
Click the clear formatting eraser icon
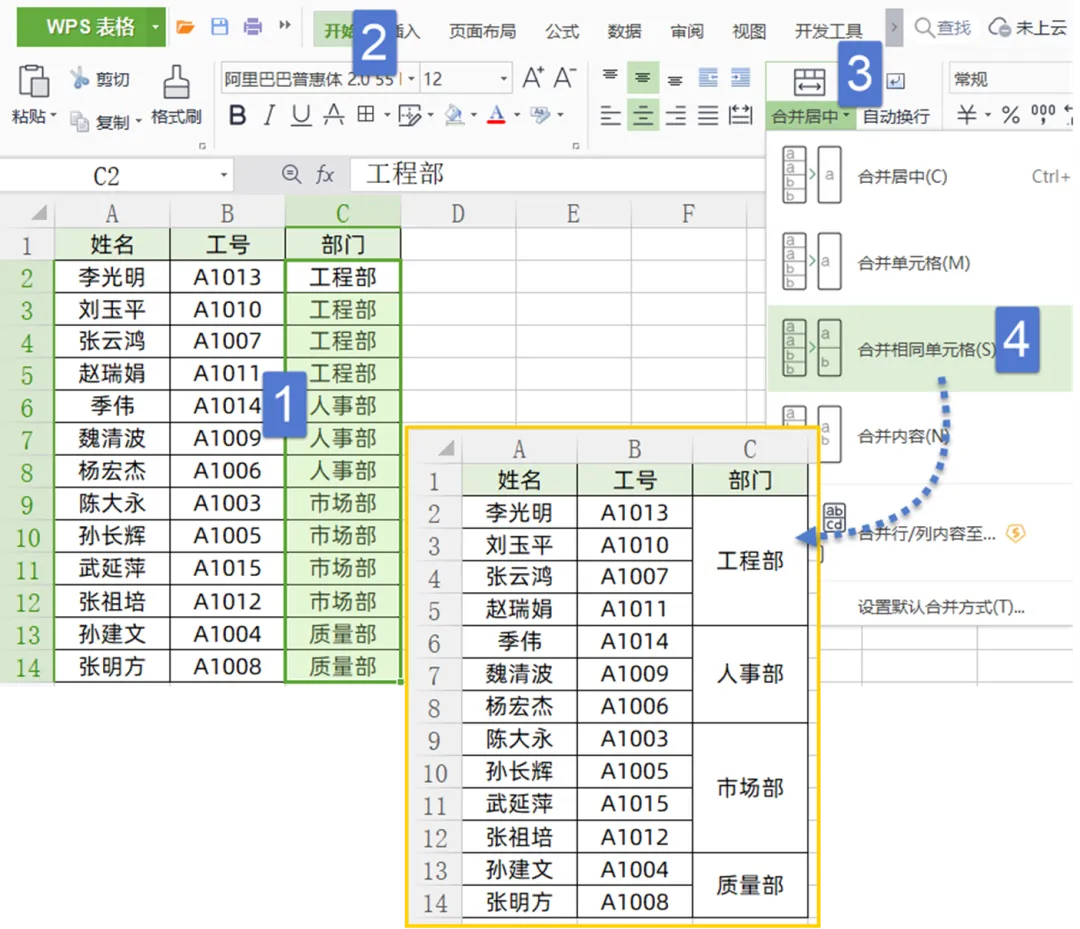(x=540, y=115)
